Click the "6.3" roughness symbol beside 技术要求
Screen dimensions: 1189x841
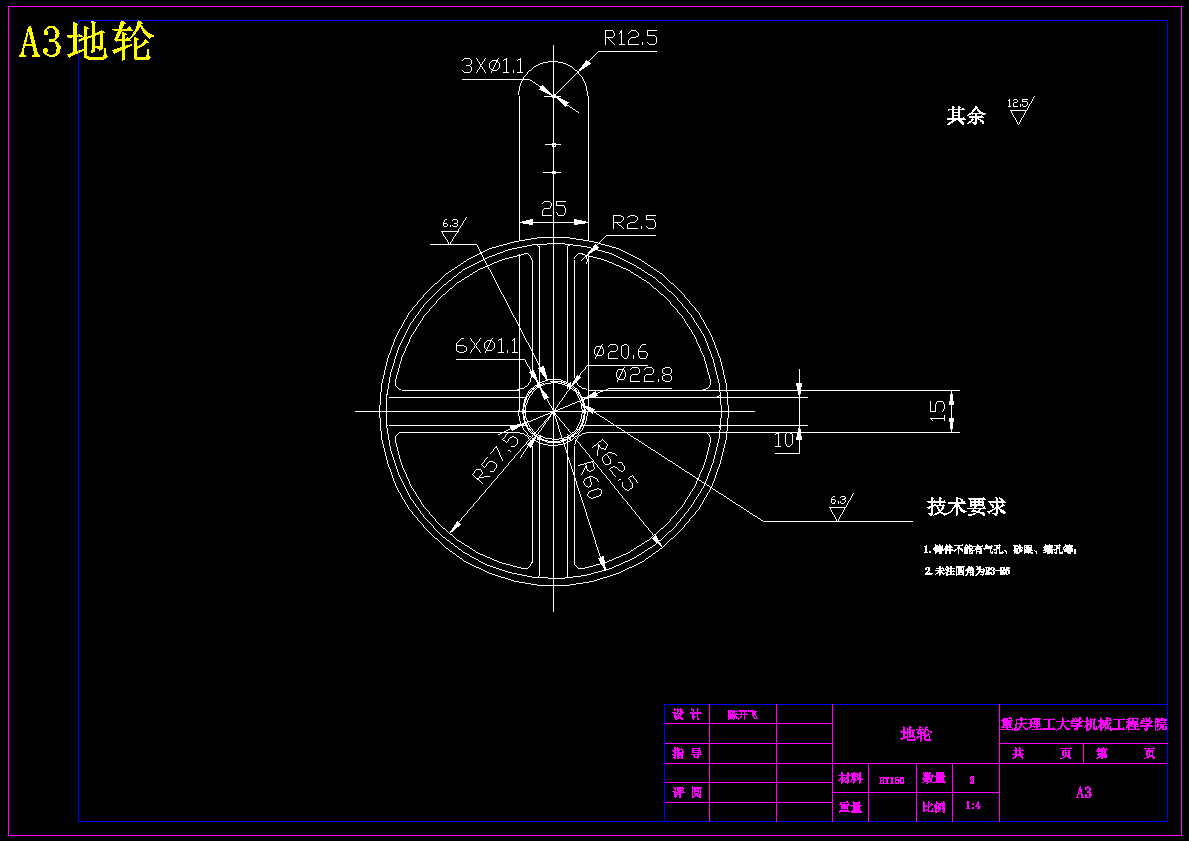(840, 507)
